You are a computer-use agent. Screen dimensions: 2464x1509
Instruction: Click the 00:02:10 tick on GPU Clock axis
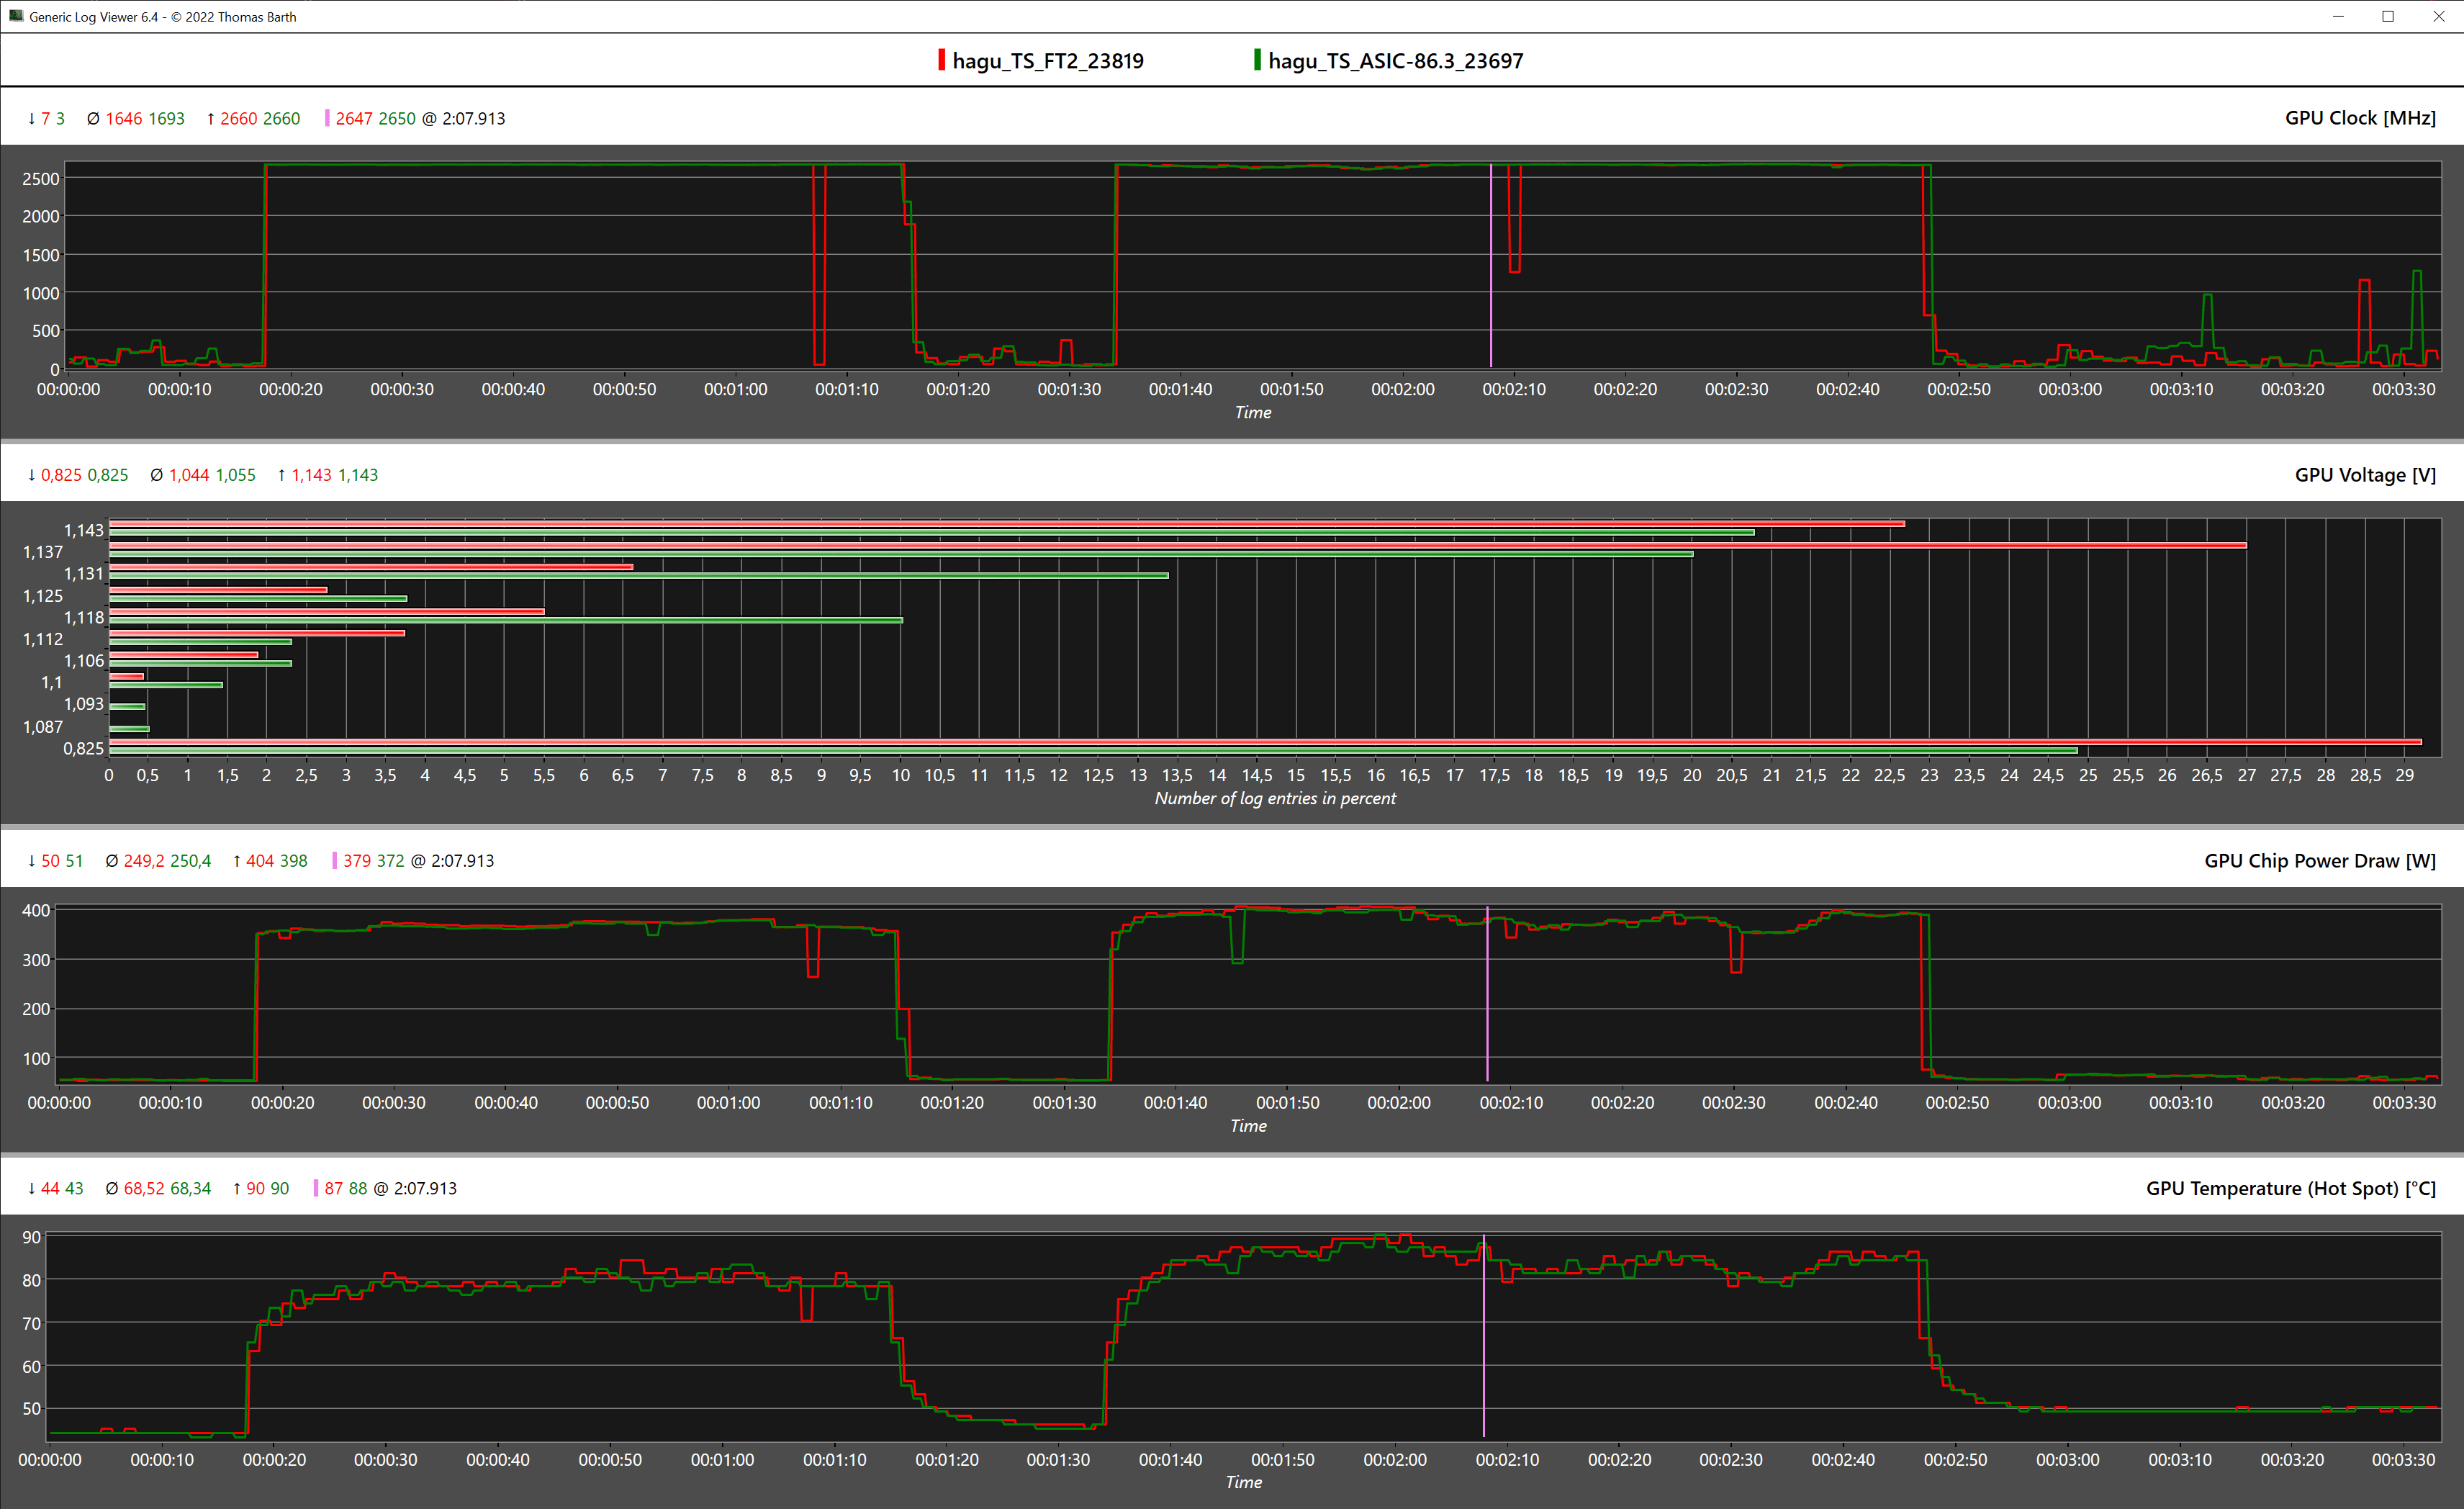[1514, 389]
